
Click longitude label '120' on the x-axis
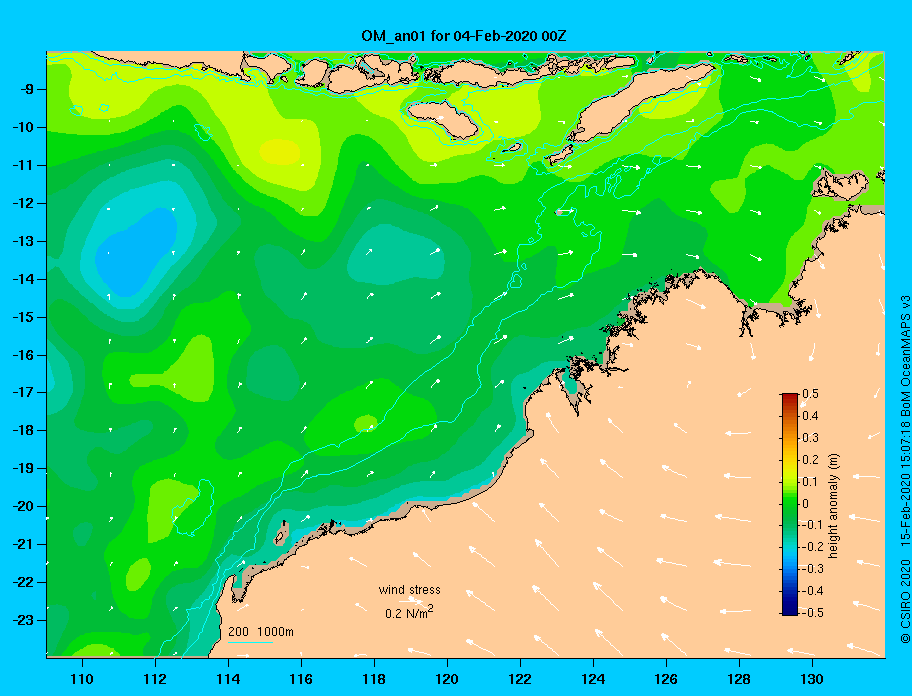447,679
